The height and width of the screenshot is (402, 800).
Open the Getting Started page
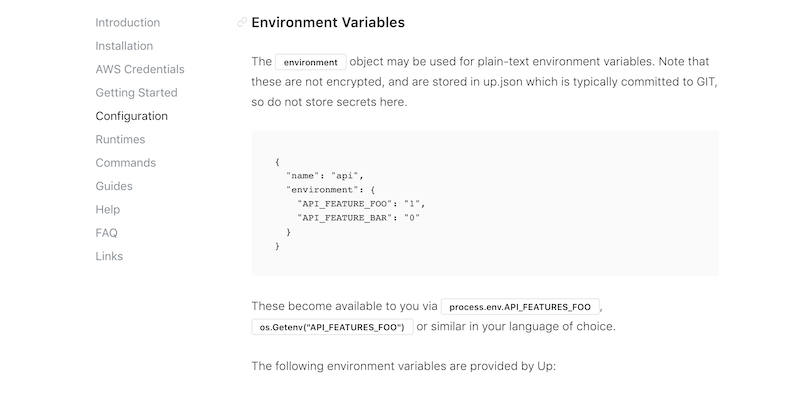pyautogui.click(x=136, y=93)
